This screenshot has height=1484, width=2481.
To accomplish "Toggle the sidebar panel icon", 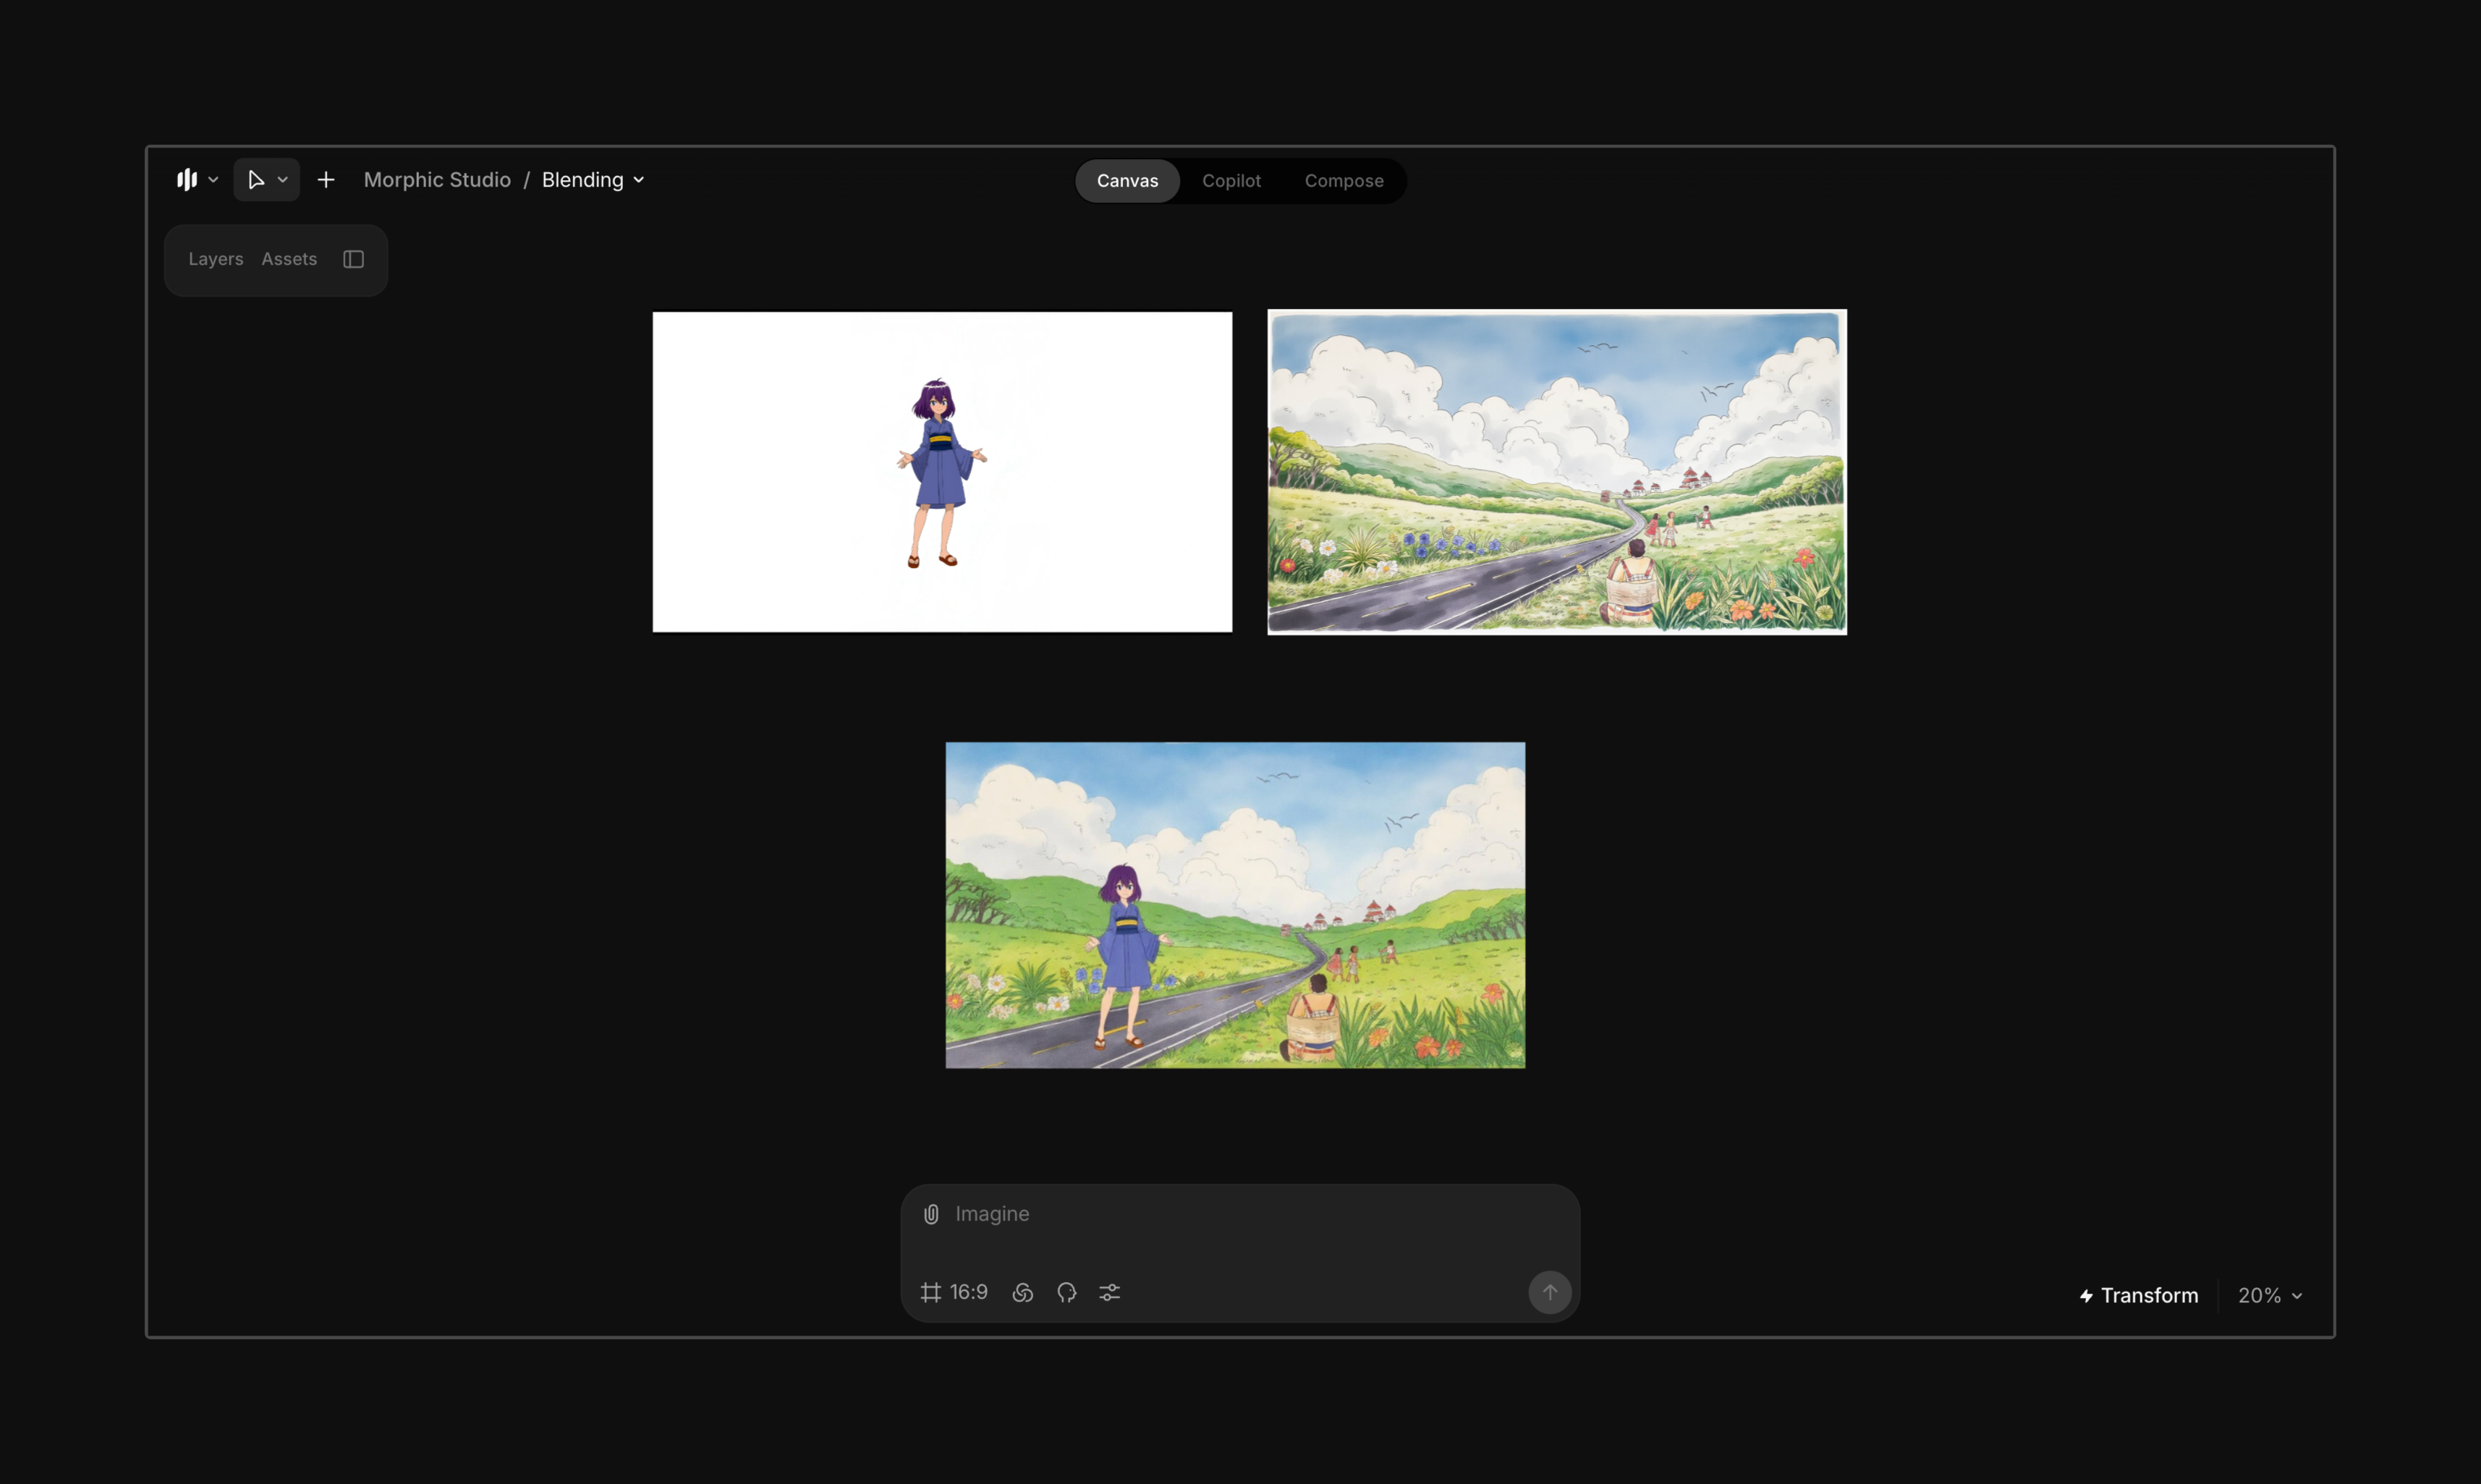I will pyautogui.click(x=353, y=259).
